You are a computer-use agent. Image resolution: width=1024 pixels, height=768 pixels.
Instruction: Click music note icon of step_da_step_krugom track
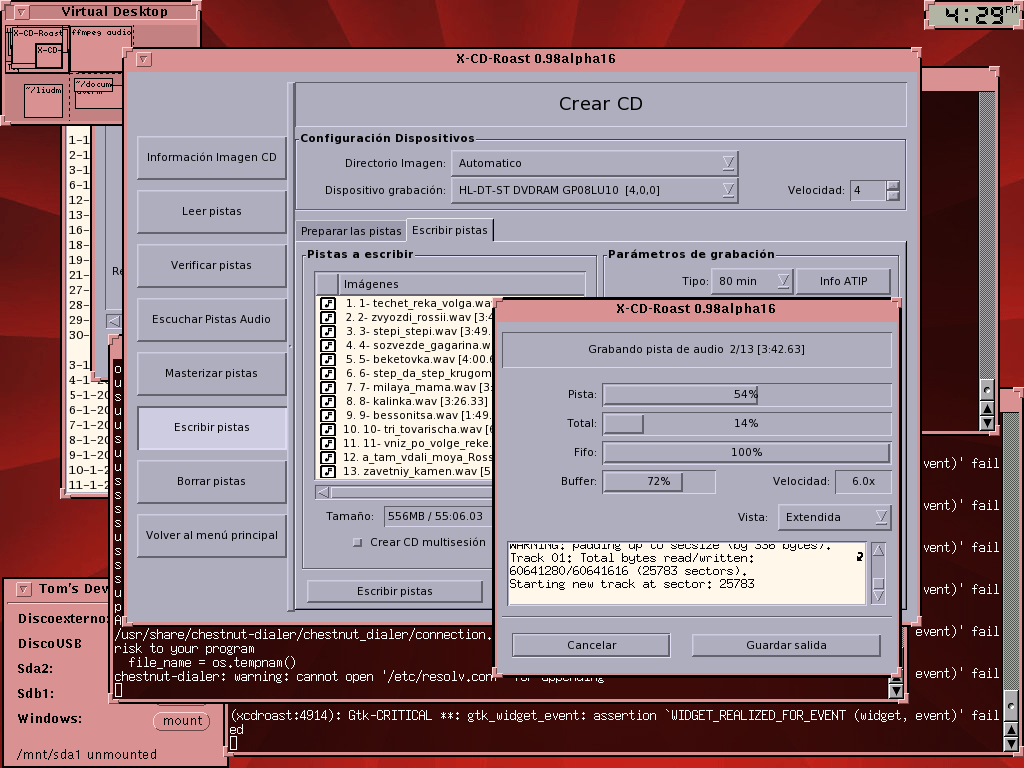pos(328,374)
